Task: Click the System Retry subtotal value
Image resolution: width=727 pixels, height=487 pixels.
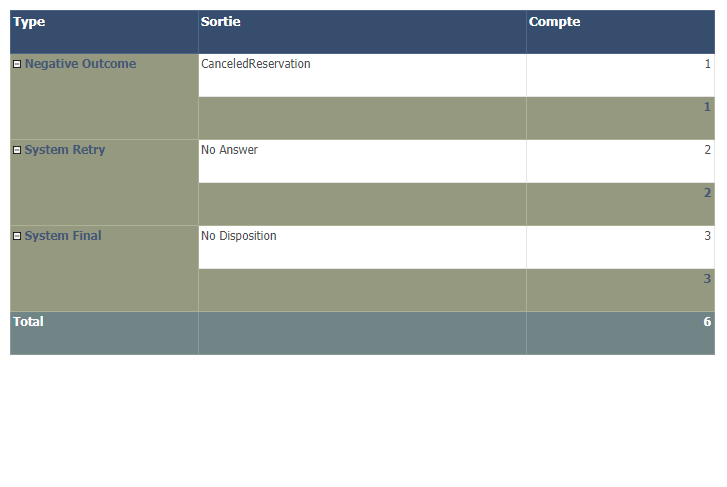Action: click(x=708, y=192)
